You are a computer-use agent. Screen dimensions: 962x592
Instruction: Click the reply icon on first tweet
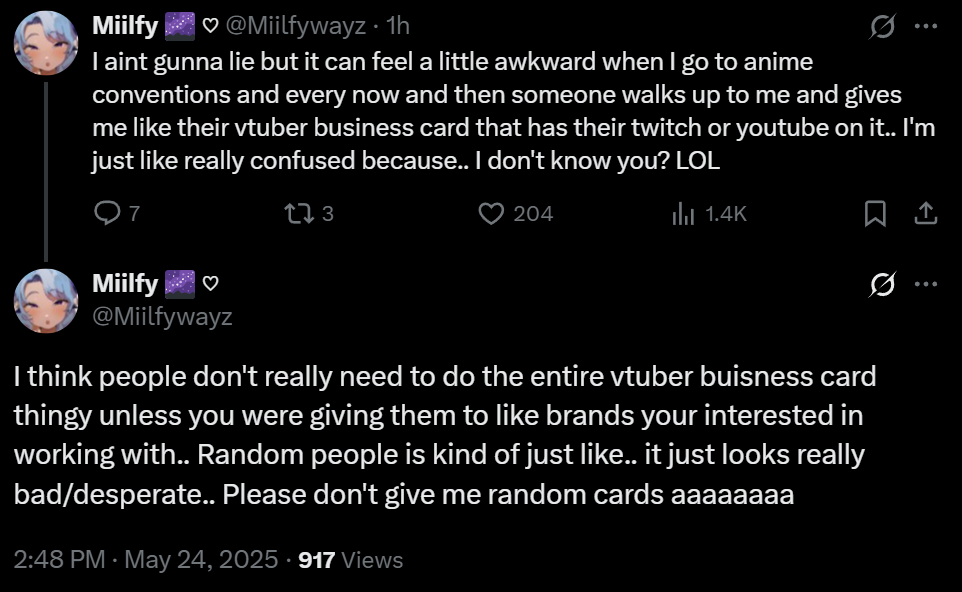106,214
